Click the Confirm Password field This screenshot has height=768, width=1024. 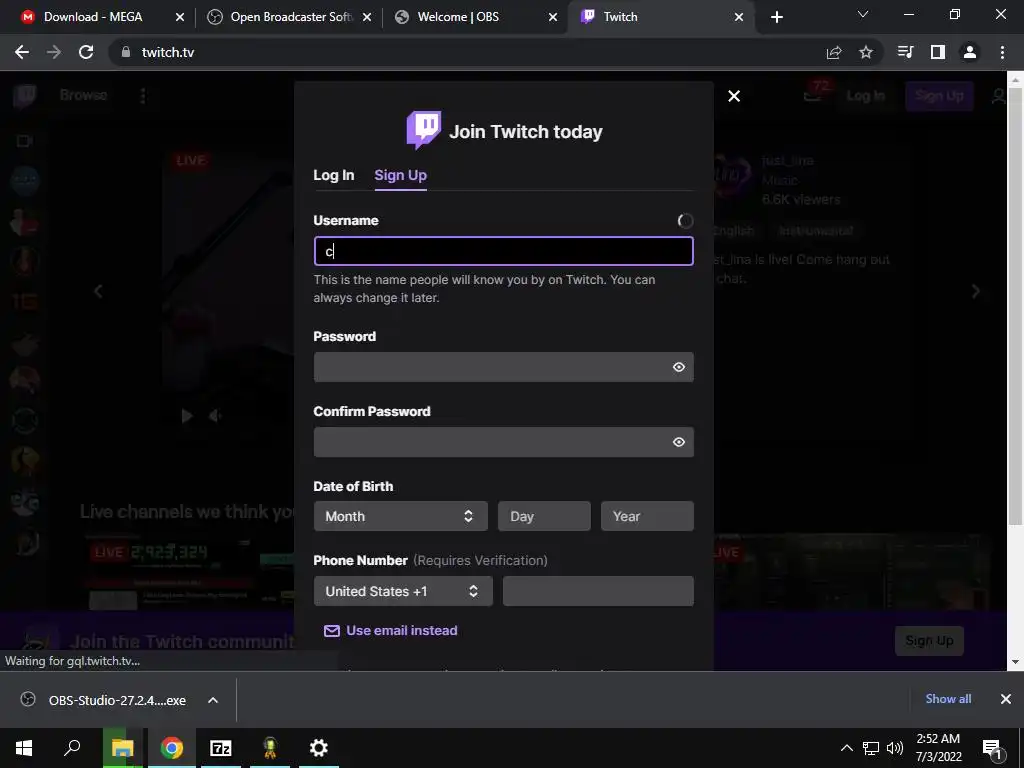click(504, 442)
